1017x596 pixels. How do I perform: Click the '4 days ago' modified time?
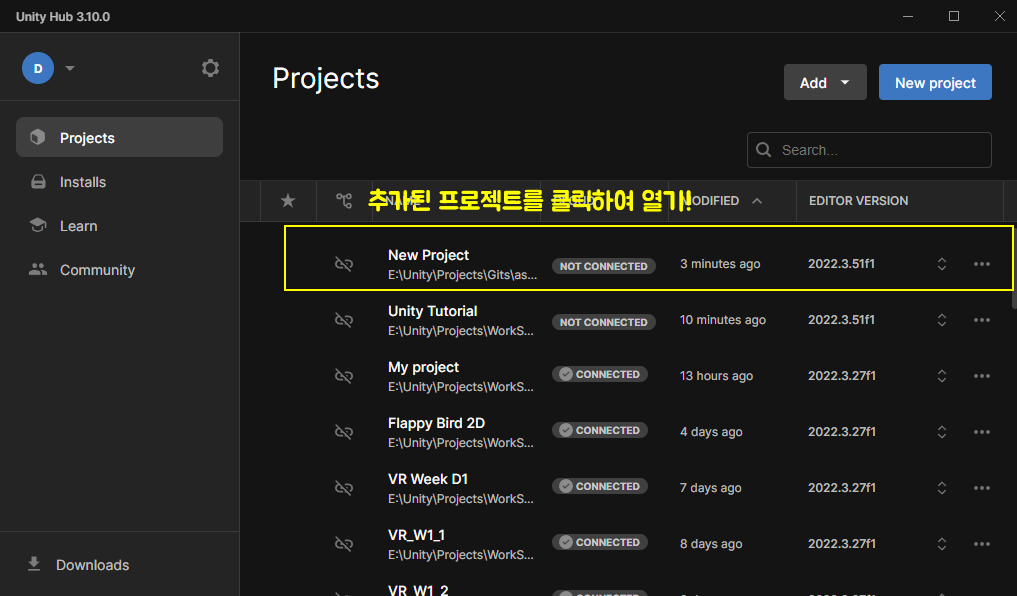(711, 432)
